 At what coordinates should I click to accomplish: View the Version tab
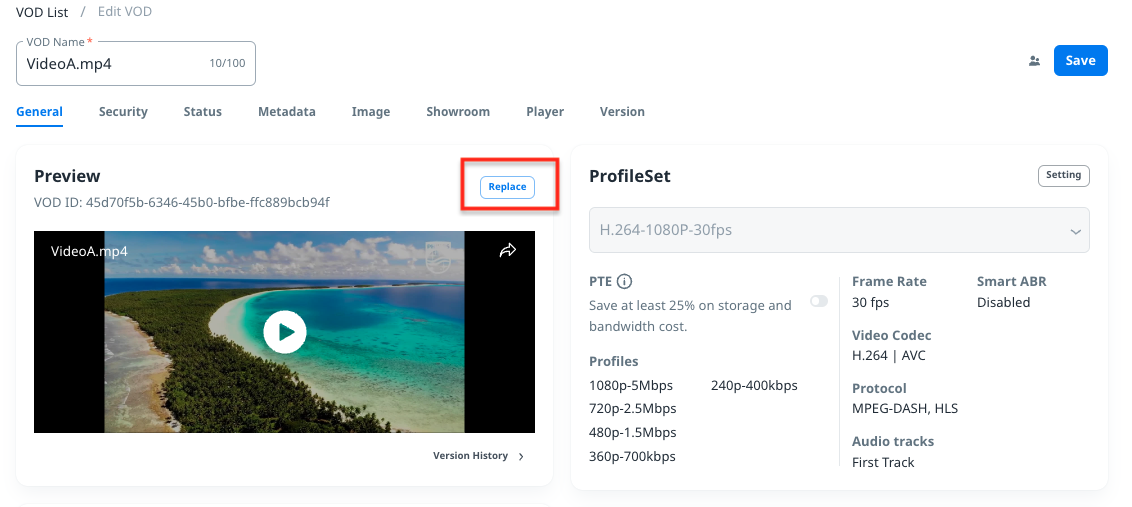coord(622,112)
